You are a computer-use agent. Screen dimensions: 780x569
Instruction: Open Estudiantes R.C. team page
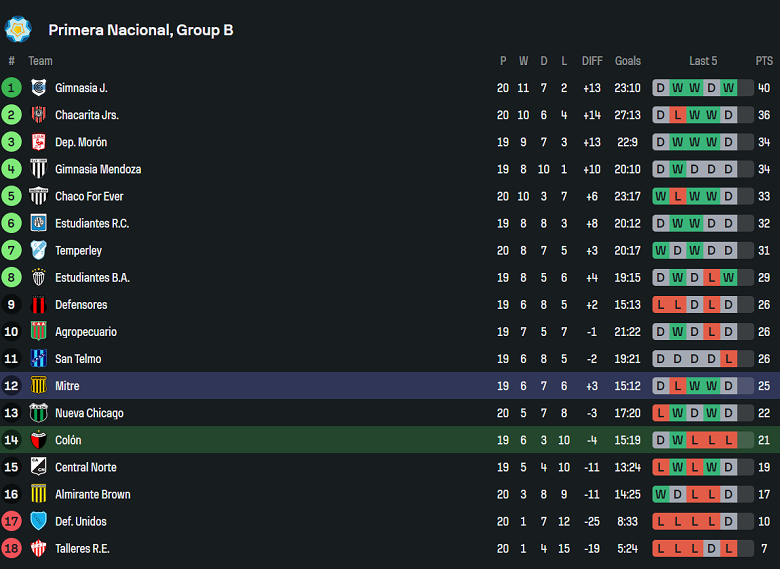coord(92,223)
